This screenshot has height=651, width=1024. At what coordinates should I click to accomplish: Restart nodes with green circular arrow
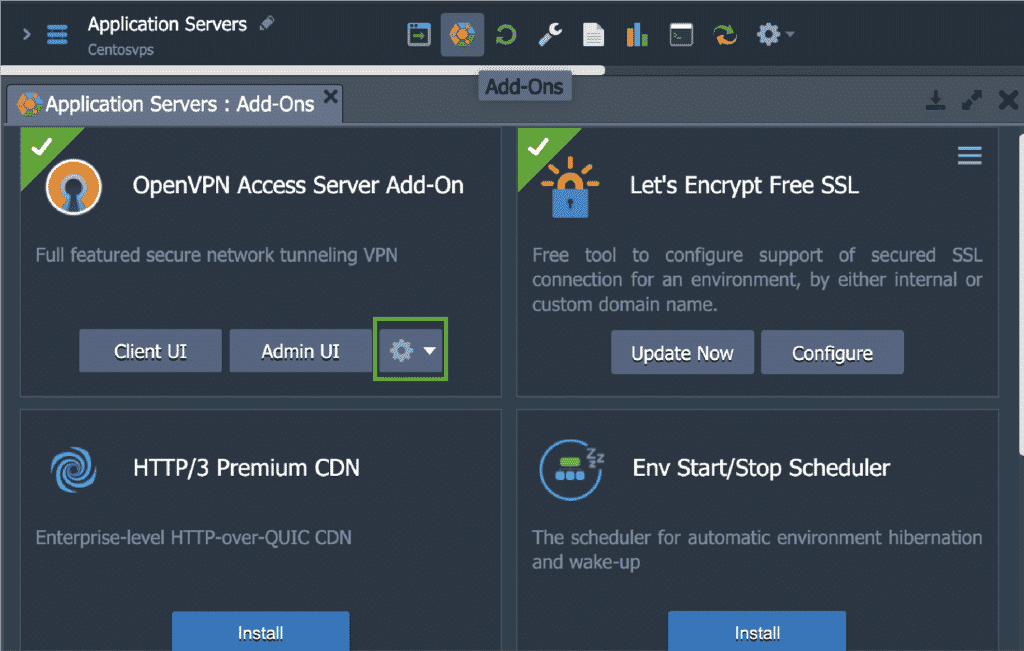click(506, 35)
